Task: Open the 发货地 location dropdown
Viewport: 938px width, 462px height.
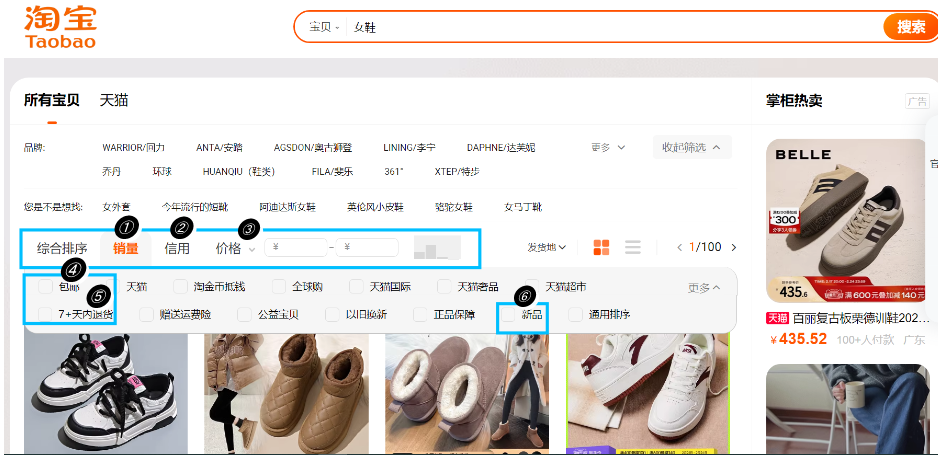Action: [546, 247]
